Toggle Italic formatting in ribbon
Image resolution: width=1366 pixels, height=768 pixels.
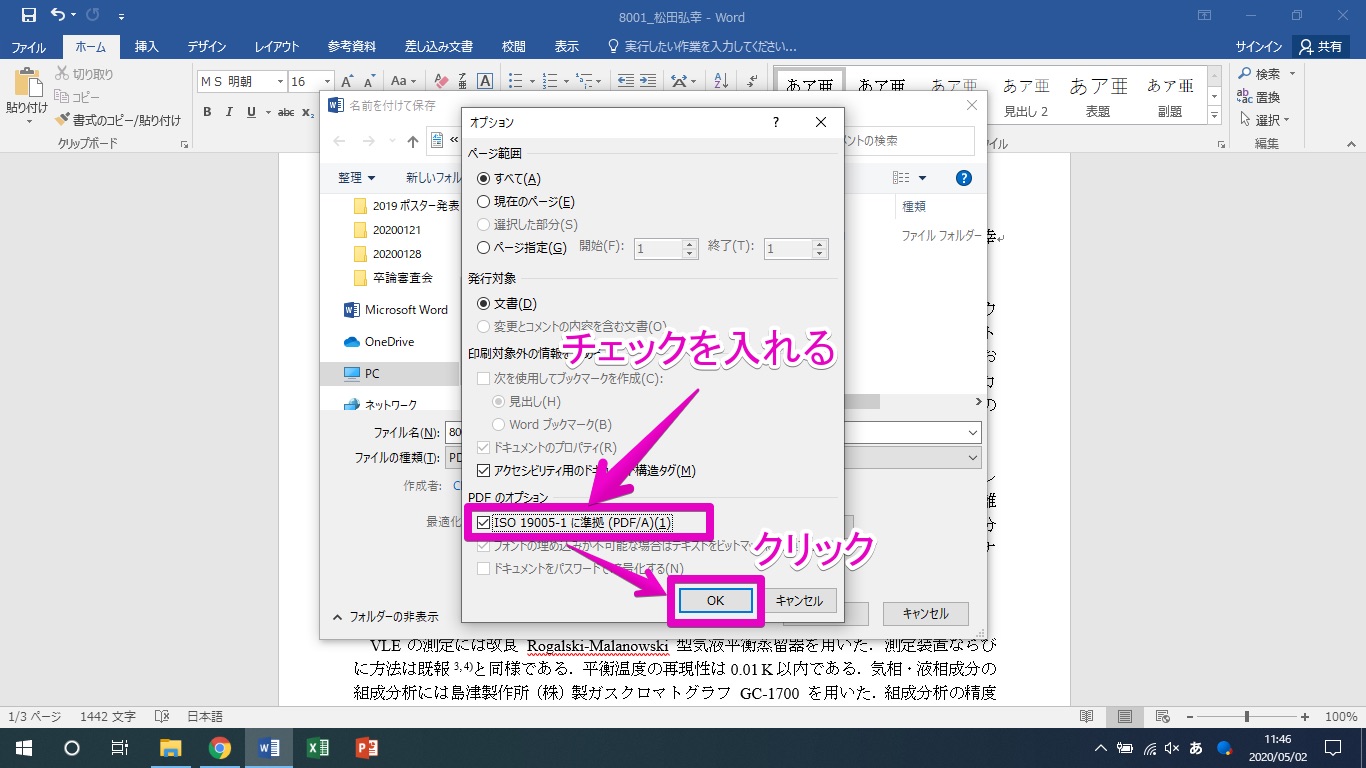pos(229,112)
